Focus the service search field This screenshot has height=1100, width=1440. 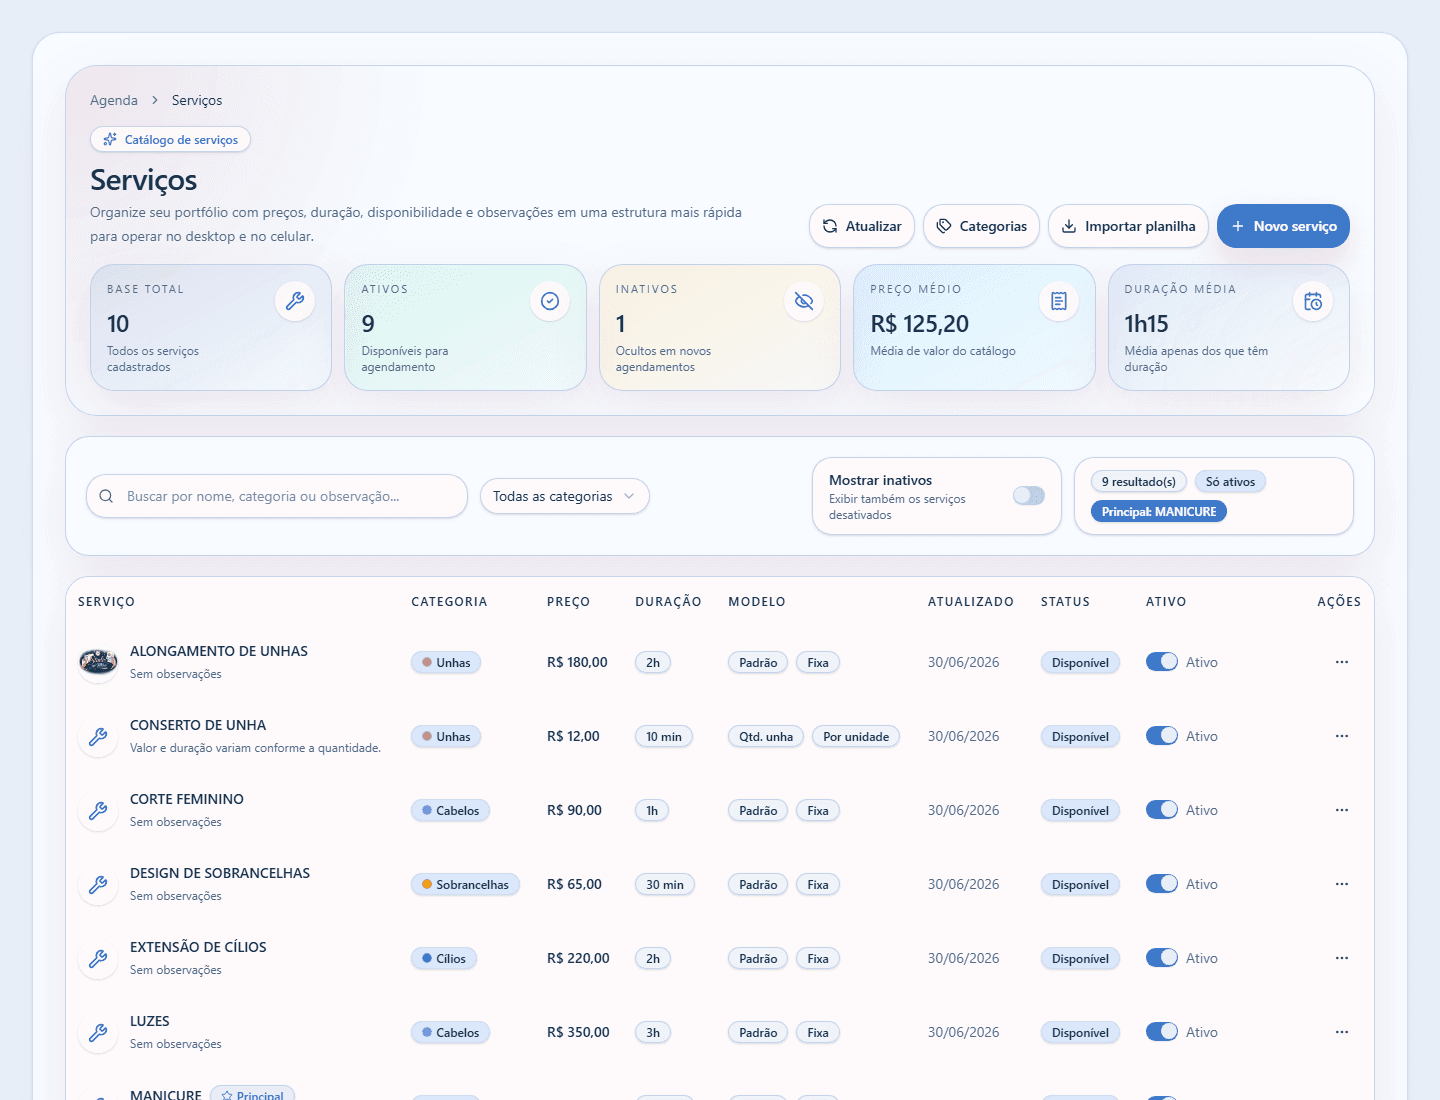coord(277,496)
